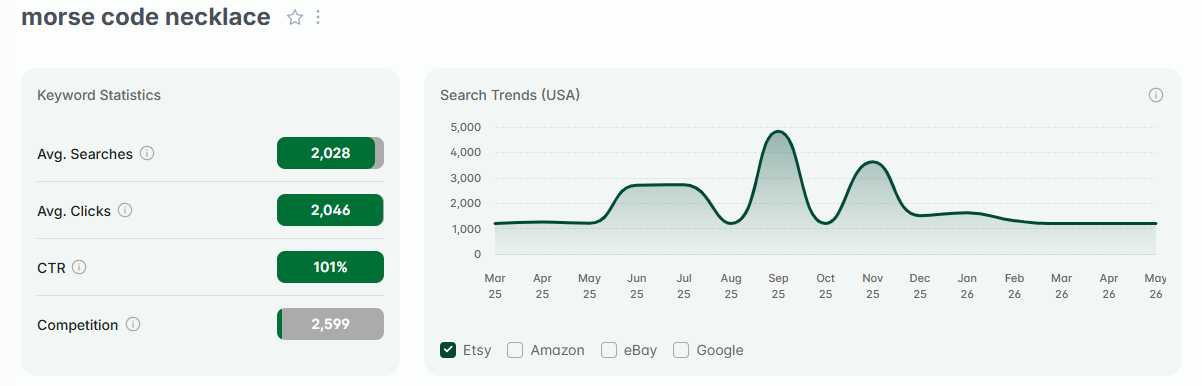Screen dimensions: 1202x386
Task: Open the three-dot options menu beside title
Action: [x=318, y=18]
